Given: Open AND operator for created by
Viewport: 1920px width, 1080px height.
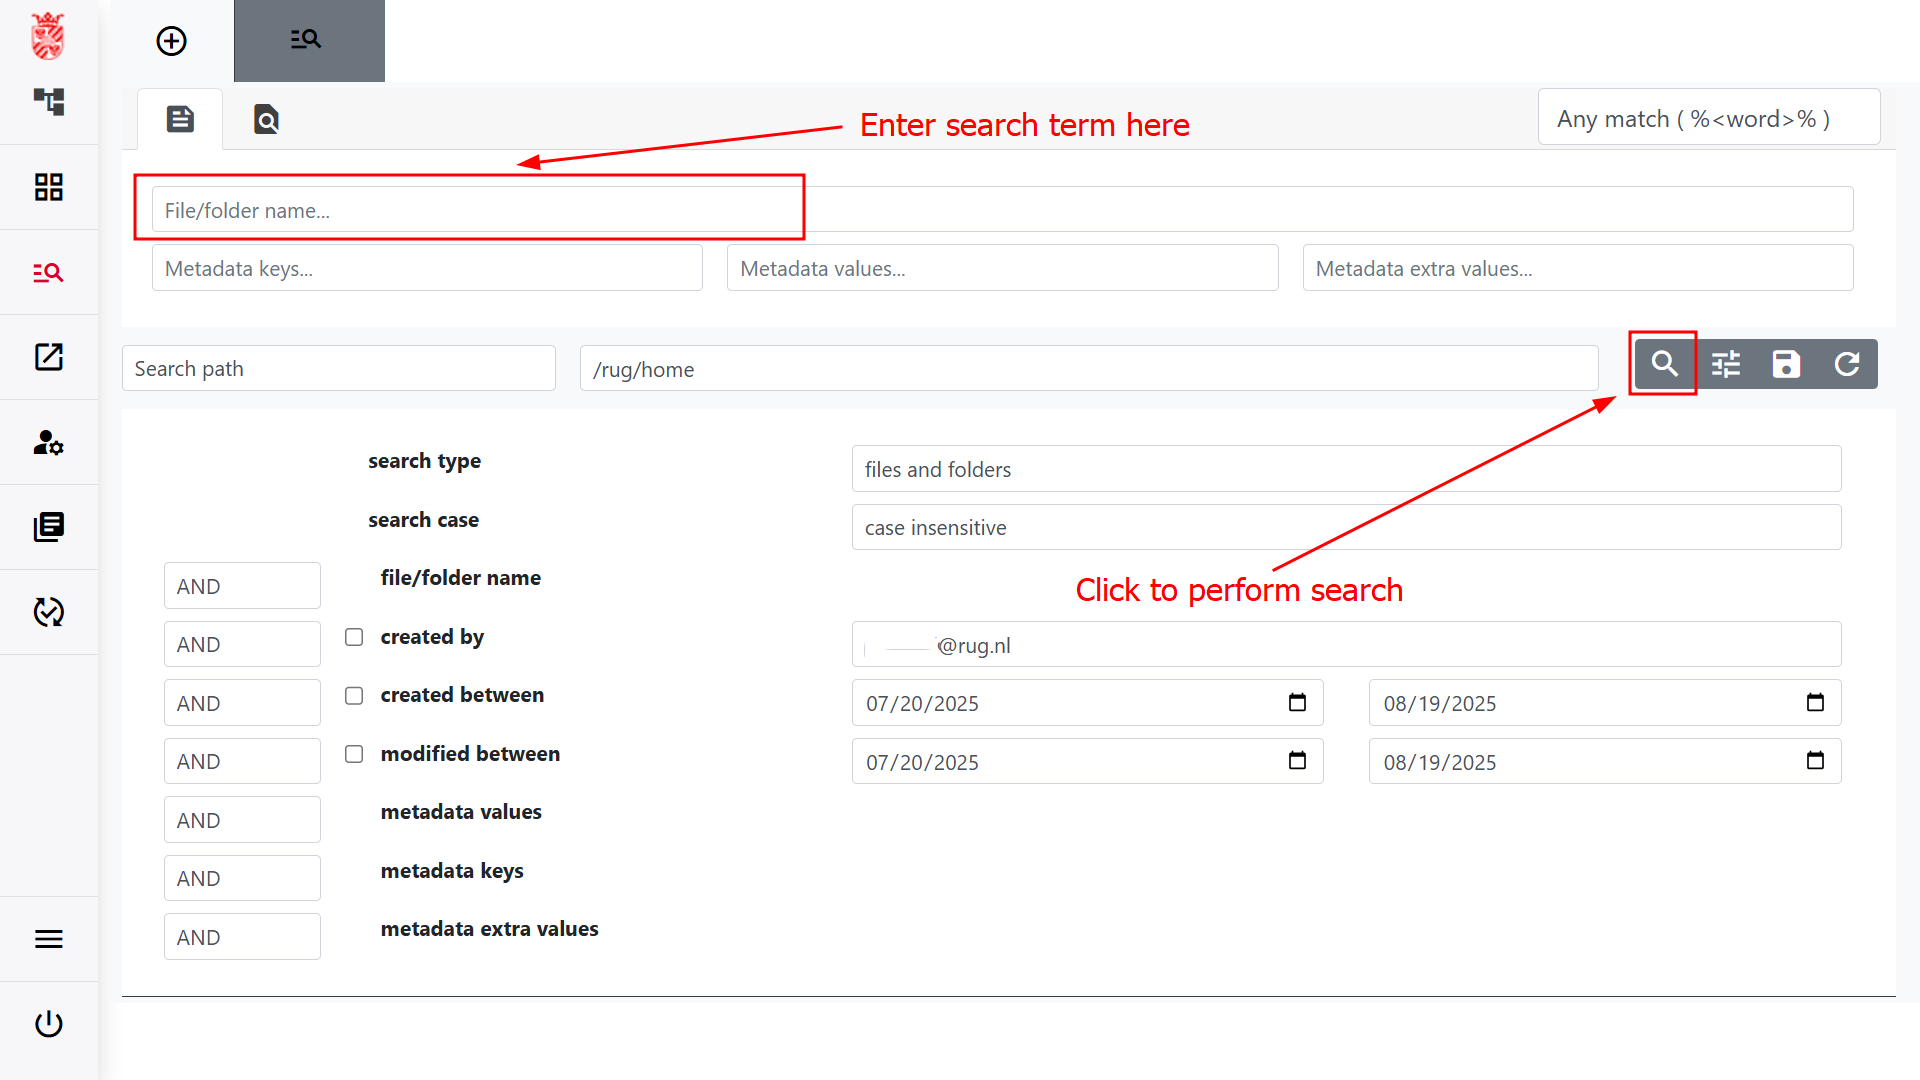Looking at the screenshot, I should click(x=242, y=644).
